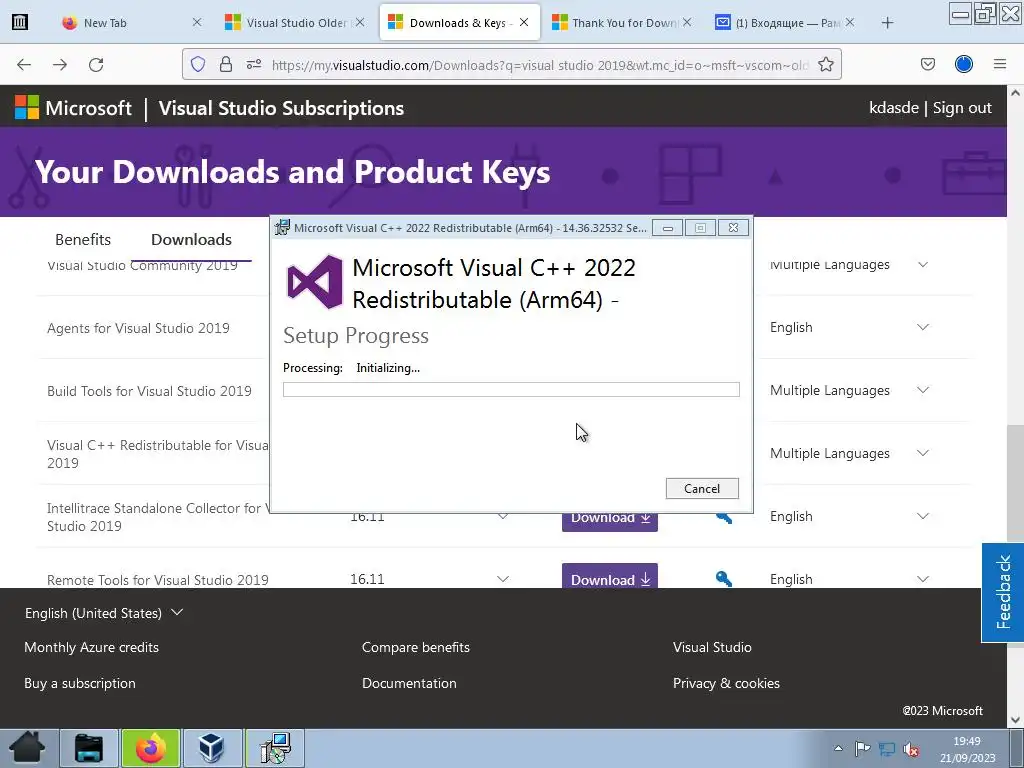This screenshot has width=1024, height=768.
Task: Switch to Thank You for Download tab
Action: (x=620, y=23)
